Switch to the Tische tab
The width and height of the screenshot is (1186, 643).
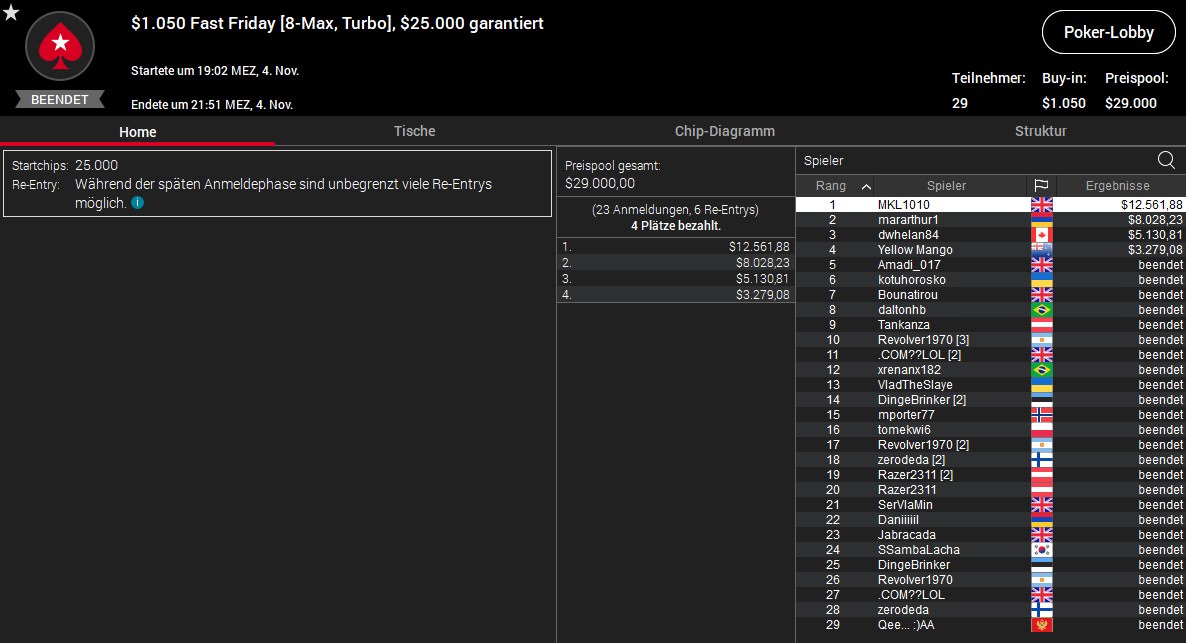[x=414, y=131]
